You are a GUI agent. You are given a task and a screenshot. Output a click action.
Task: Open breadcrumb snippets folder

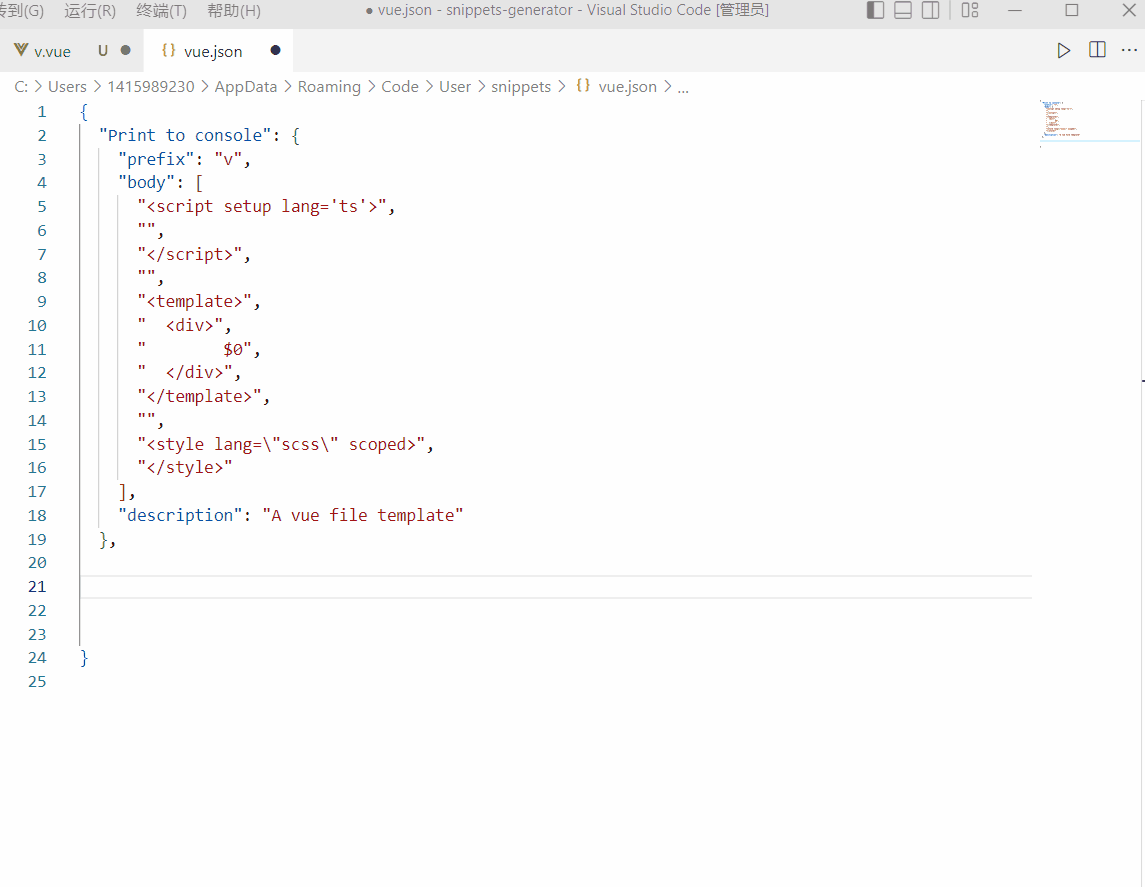coord(521,87)
